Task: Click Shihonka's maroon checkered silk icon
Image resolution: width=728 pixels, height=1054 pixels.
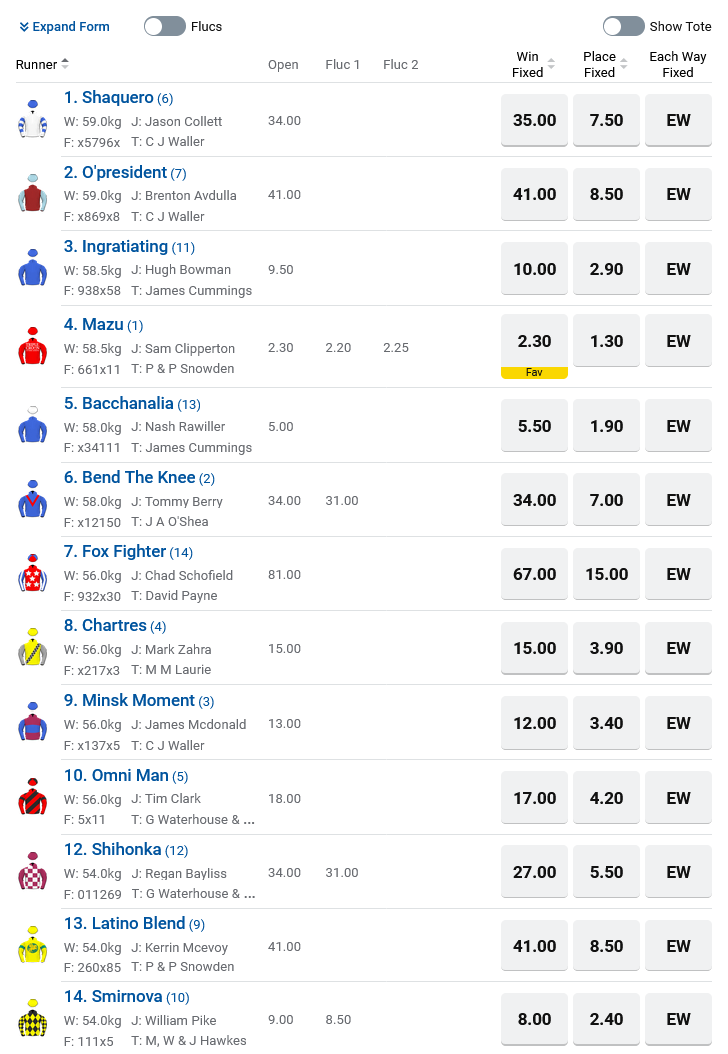Action: coord(33,871)
